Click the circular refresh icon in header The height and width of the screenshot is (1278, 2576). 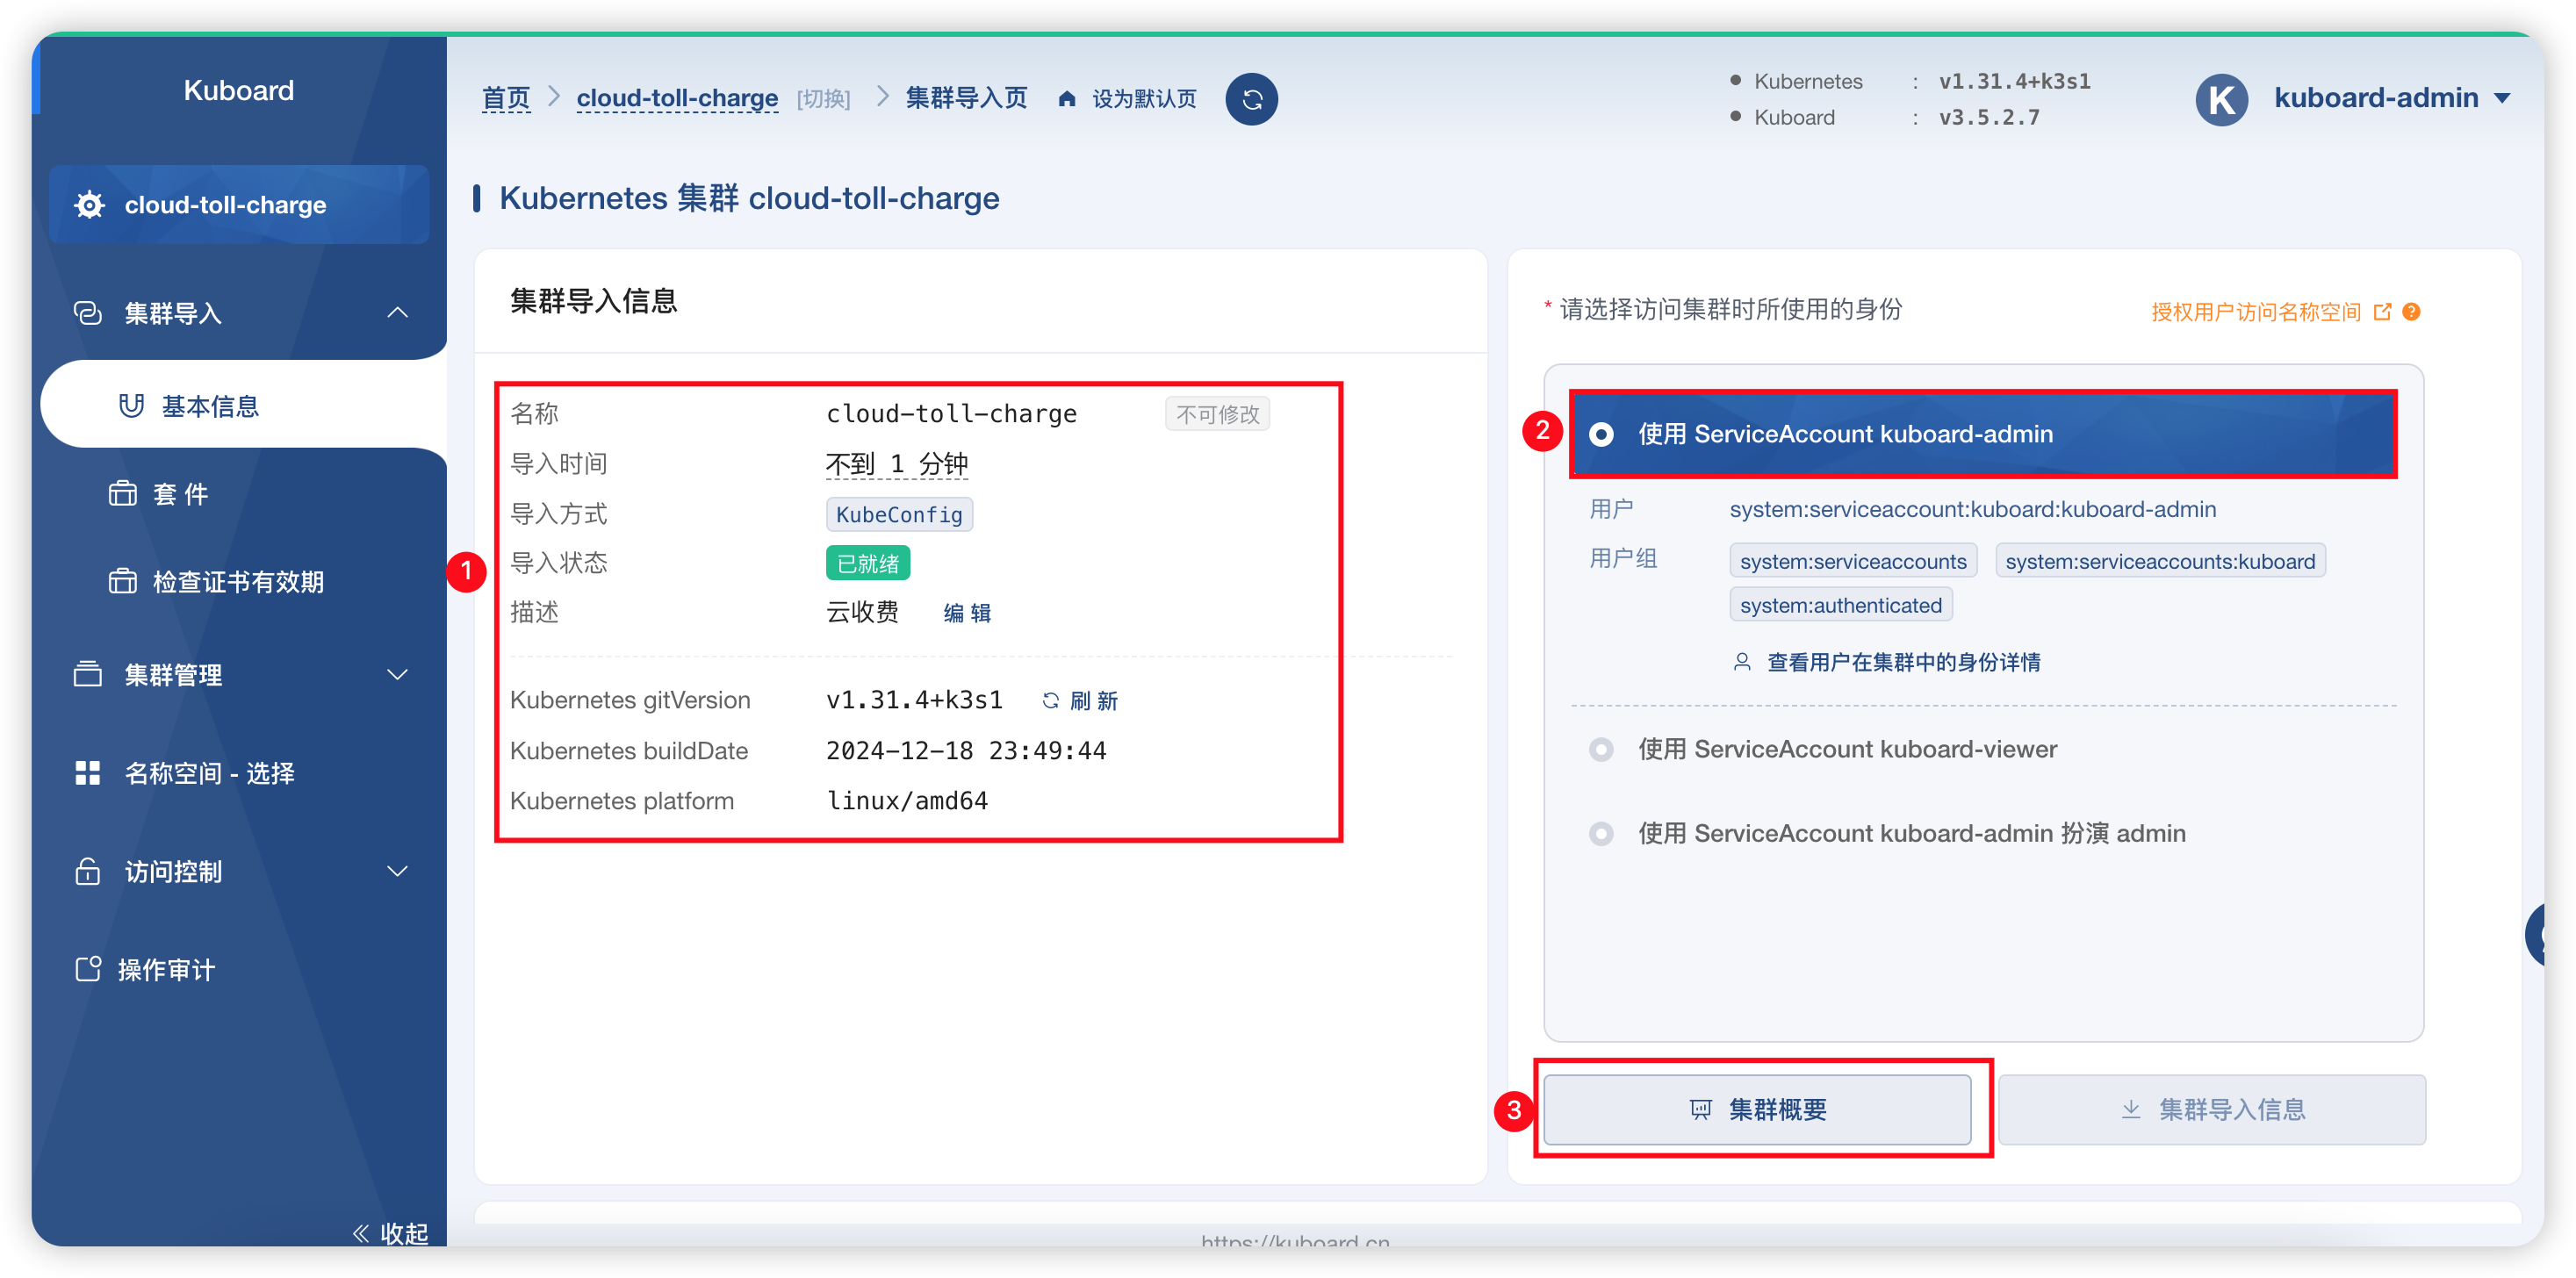pyautogui.click(x=1251, y=99)
